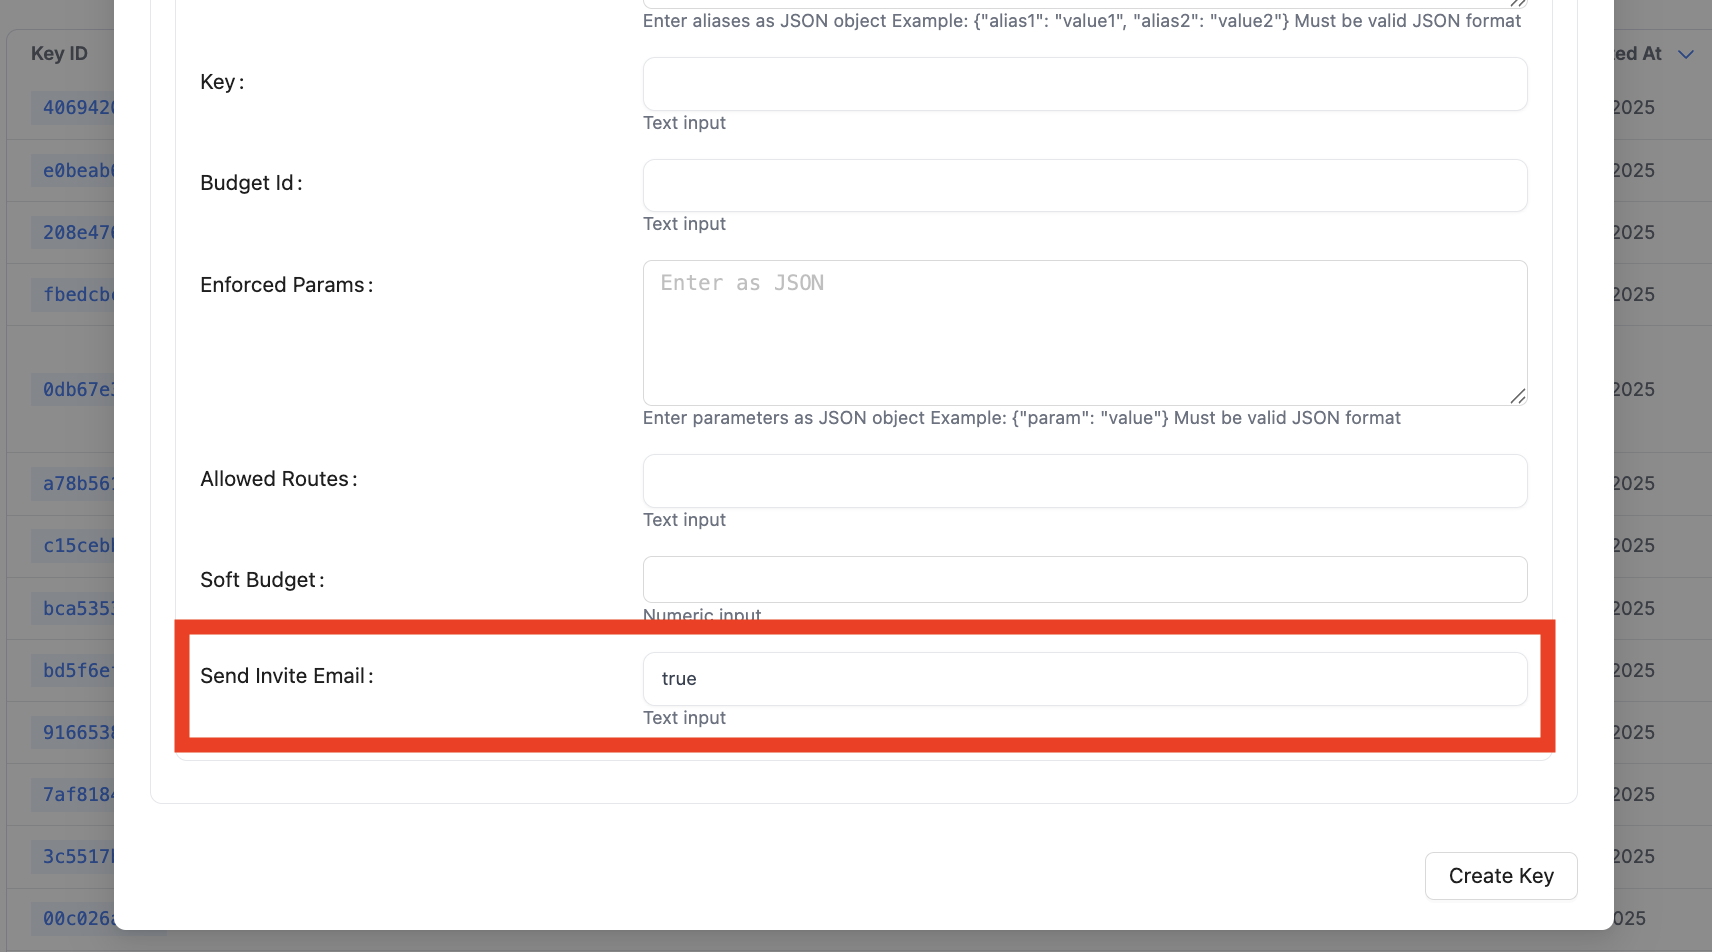
Task: Click the Send Invite Email label
Action: pos(283,676)
